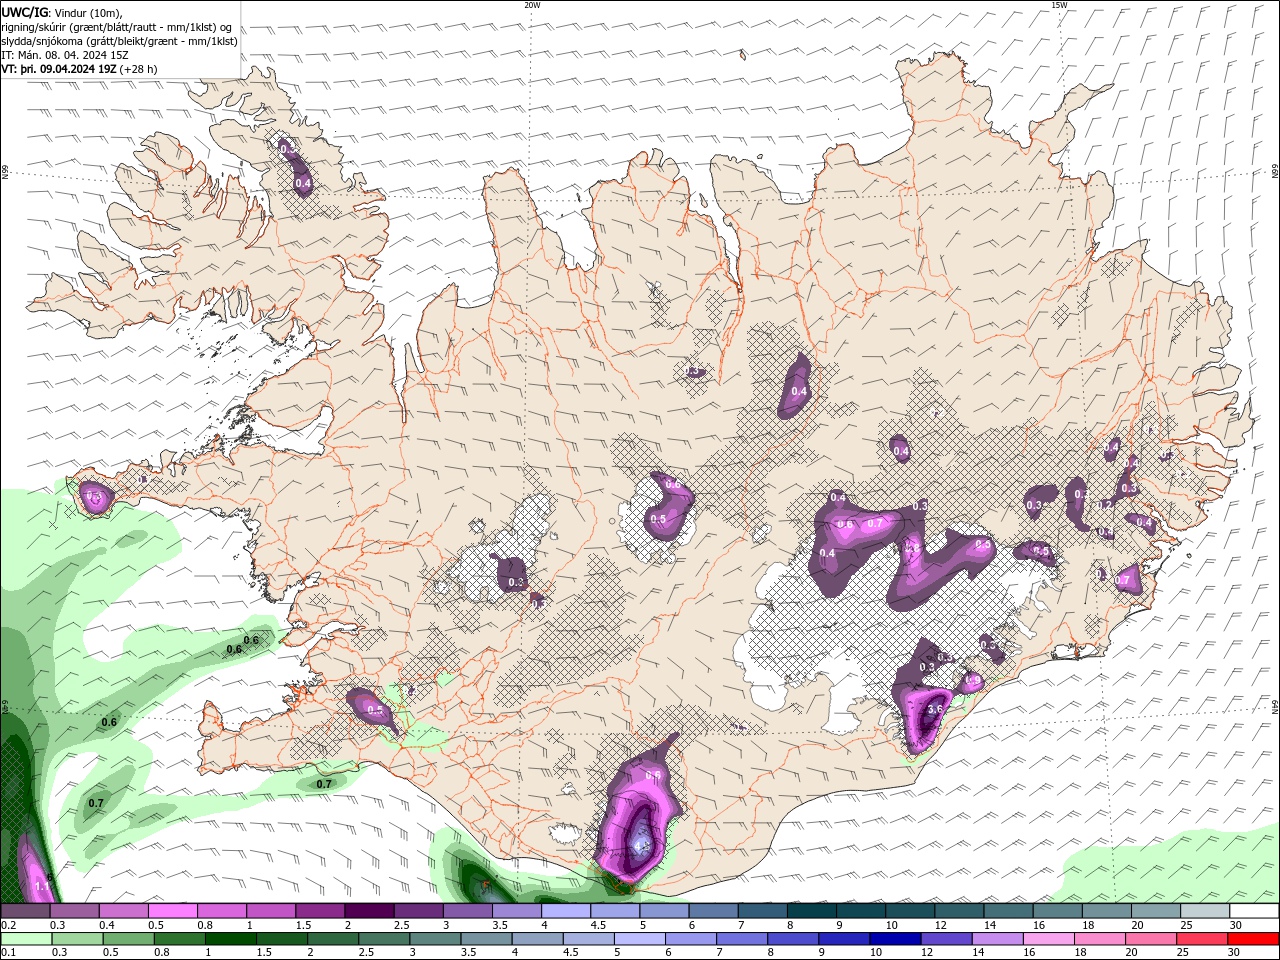1280x960 pixels.
Task: Pick the red 30 swatch in the lower legend row
Action: [1253, 939]
